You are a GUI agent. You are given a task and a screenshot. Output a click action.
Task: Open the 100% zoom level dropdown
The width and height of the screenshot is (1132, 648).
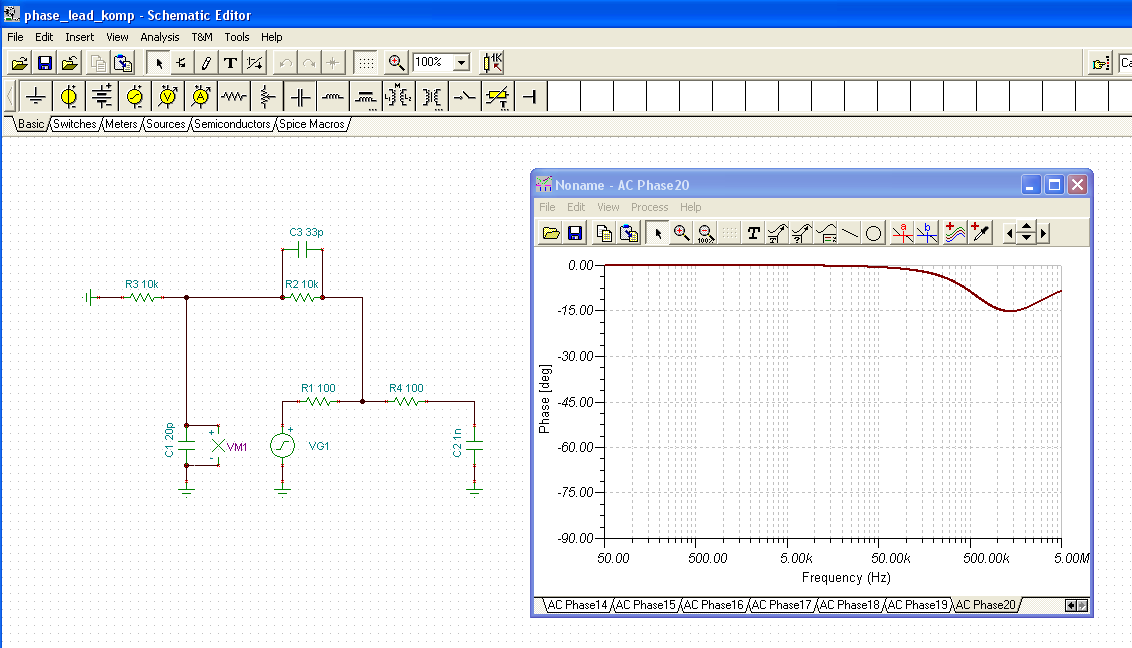461,62
